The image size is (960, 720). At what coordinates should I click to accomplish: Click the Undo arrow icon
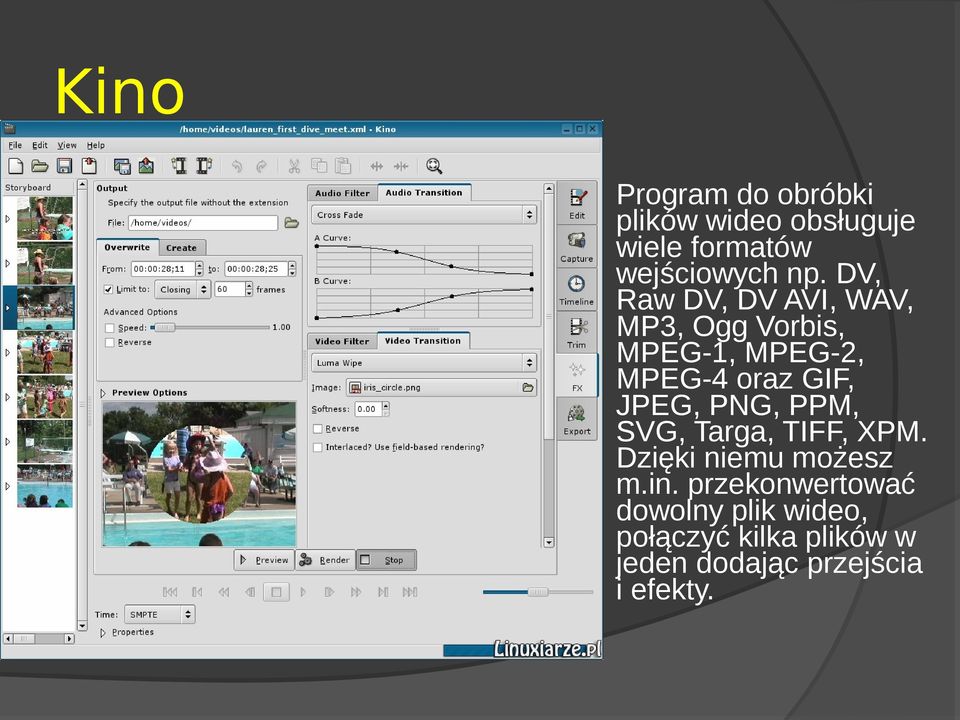(x=237, y=166)
